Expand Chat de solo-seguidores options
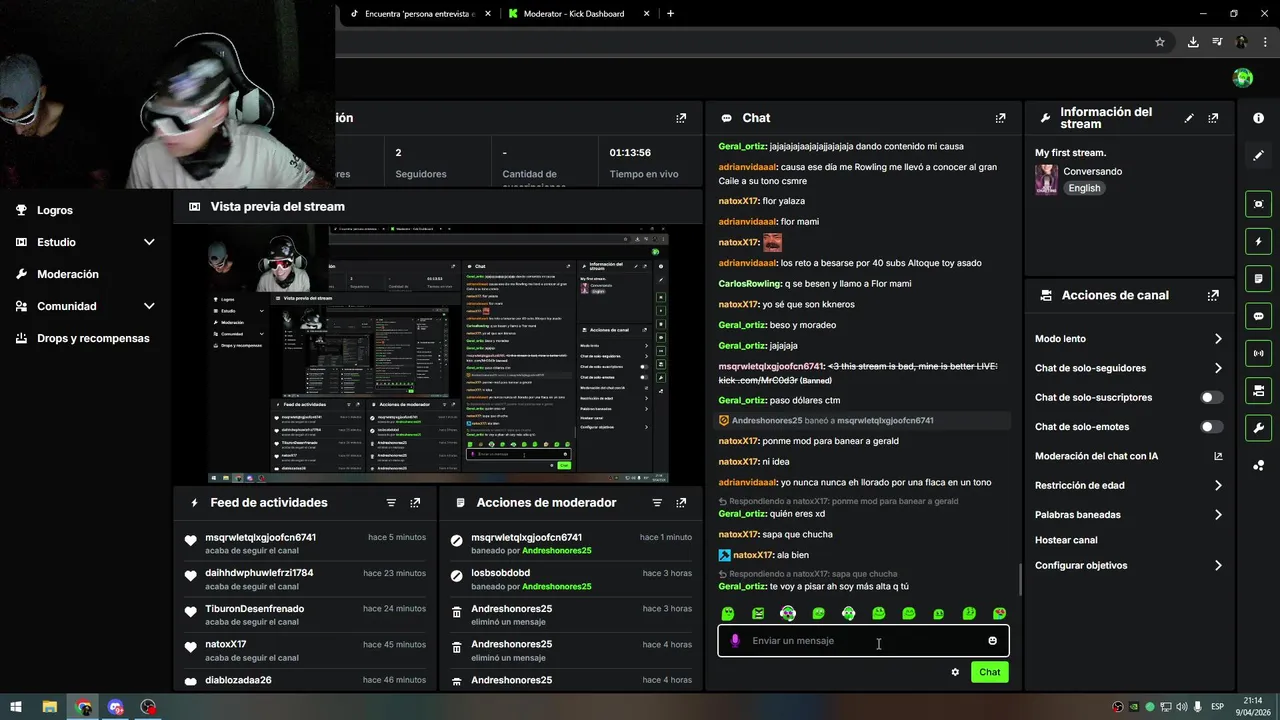The image size is (1280, 720). pyautogui.click(x=1218, y=368)
